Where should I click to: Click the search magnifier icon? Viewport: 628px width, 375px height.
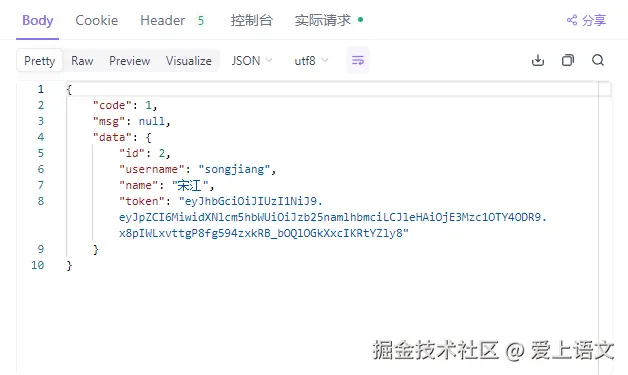[x=598, y=60]
